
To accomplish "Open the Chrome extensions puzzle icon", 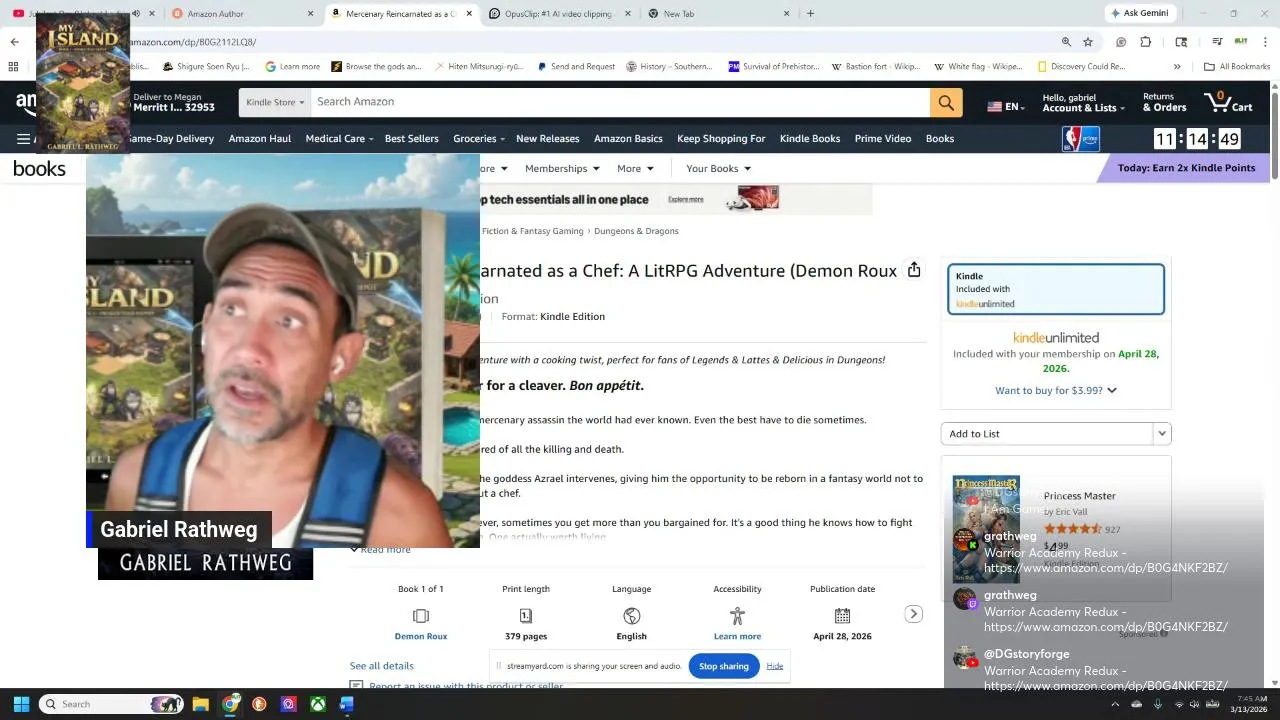I will (x=1146, y=42).
